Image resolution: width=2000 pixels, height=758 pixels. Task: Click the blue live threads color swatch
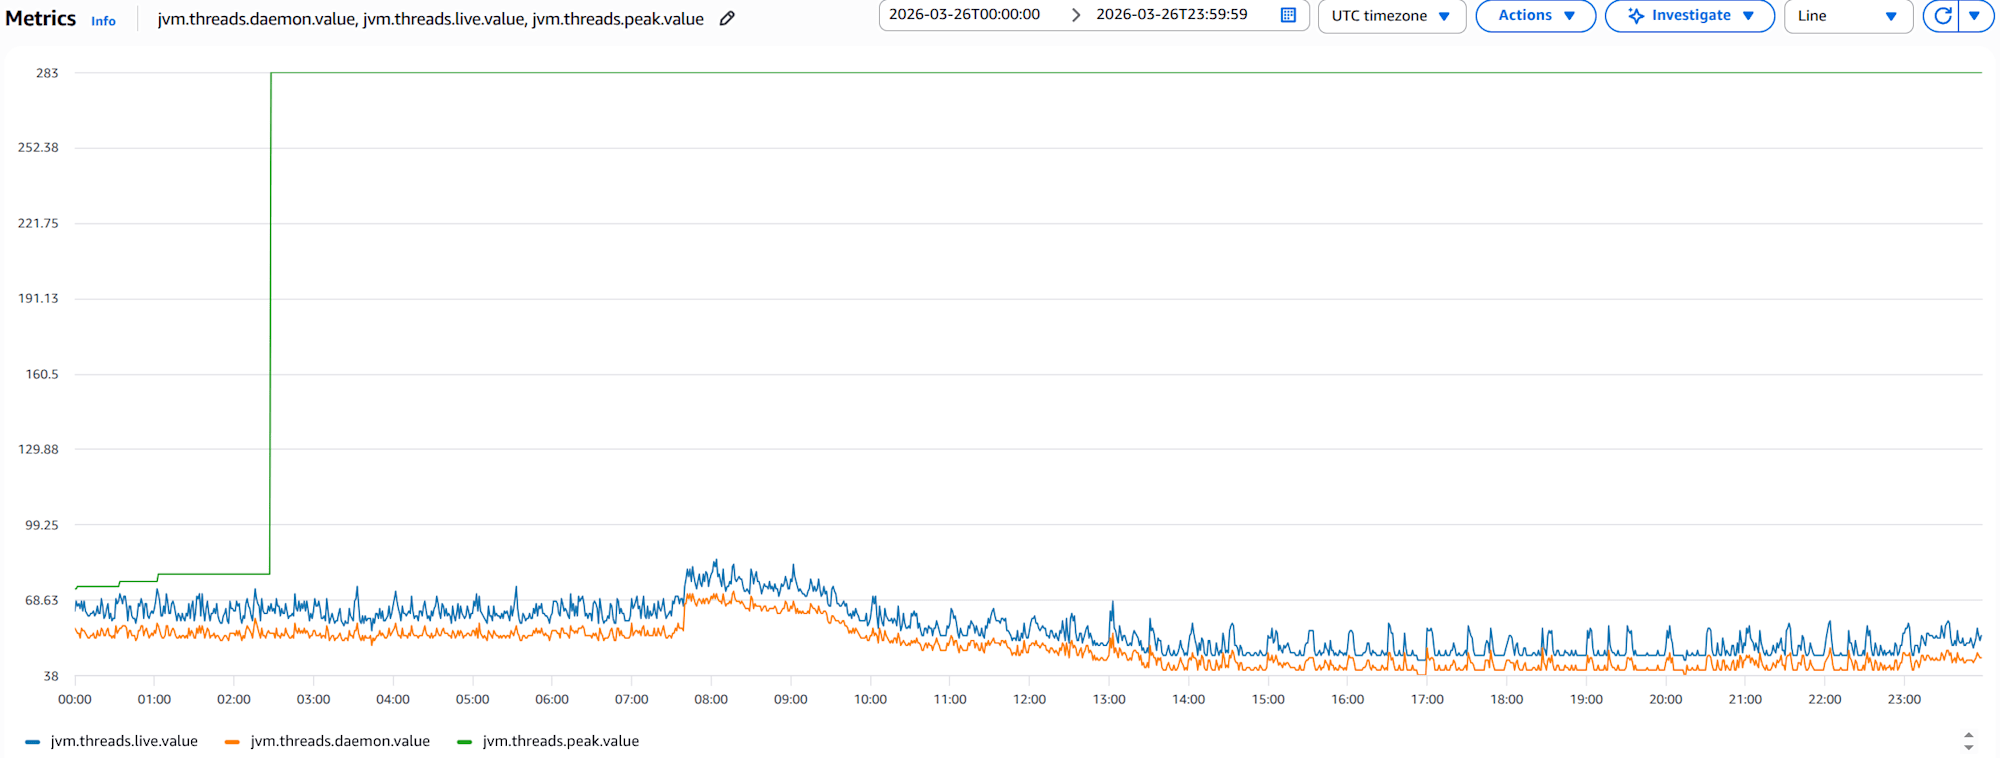[33, 742]
